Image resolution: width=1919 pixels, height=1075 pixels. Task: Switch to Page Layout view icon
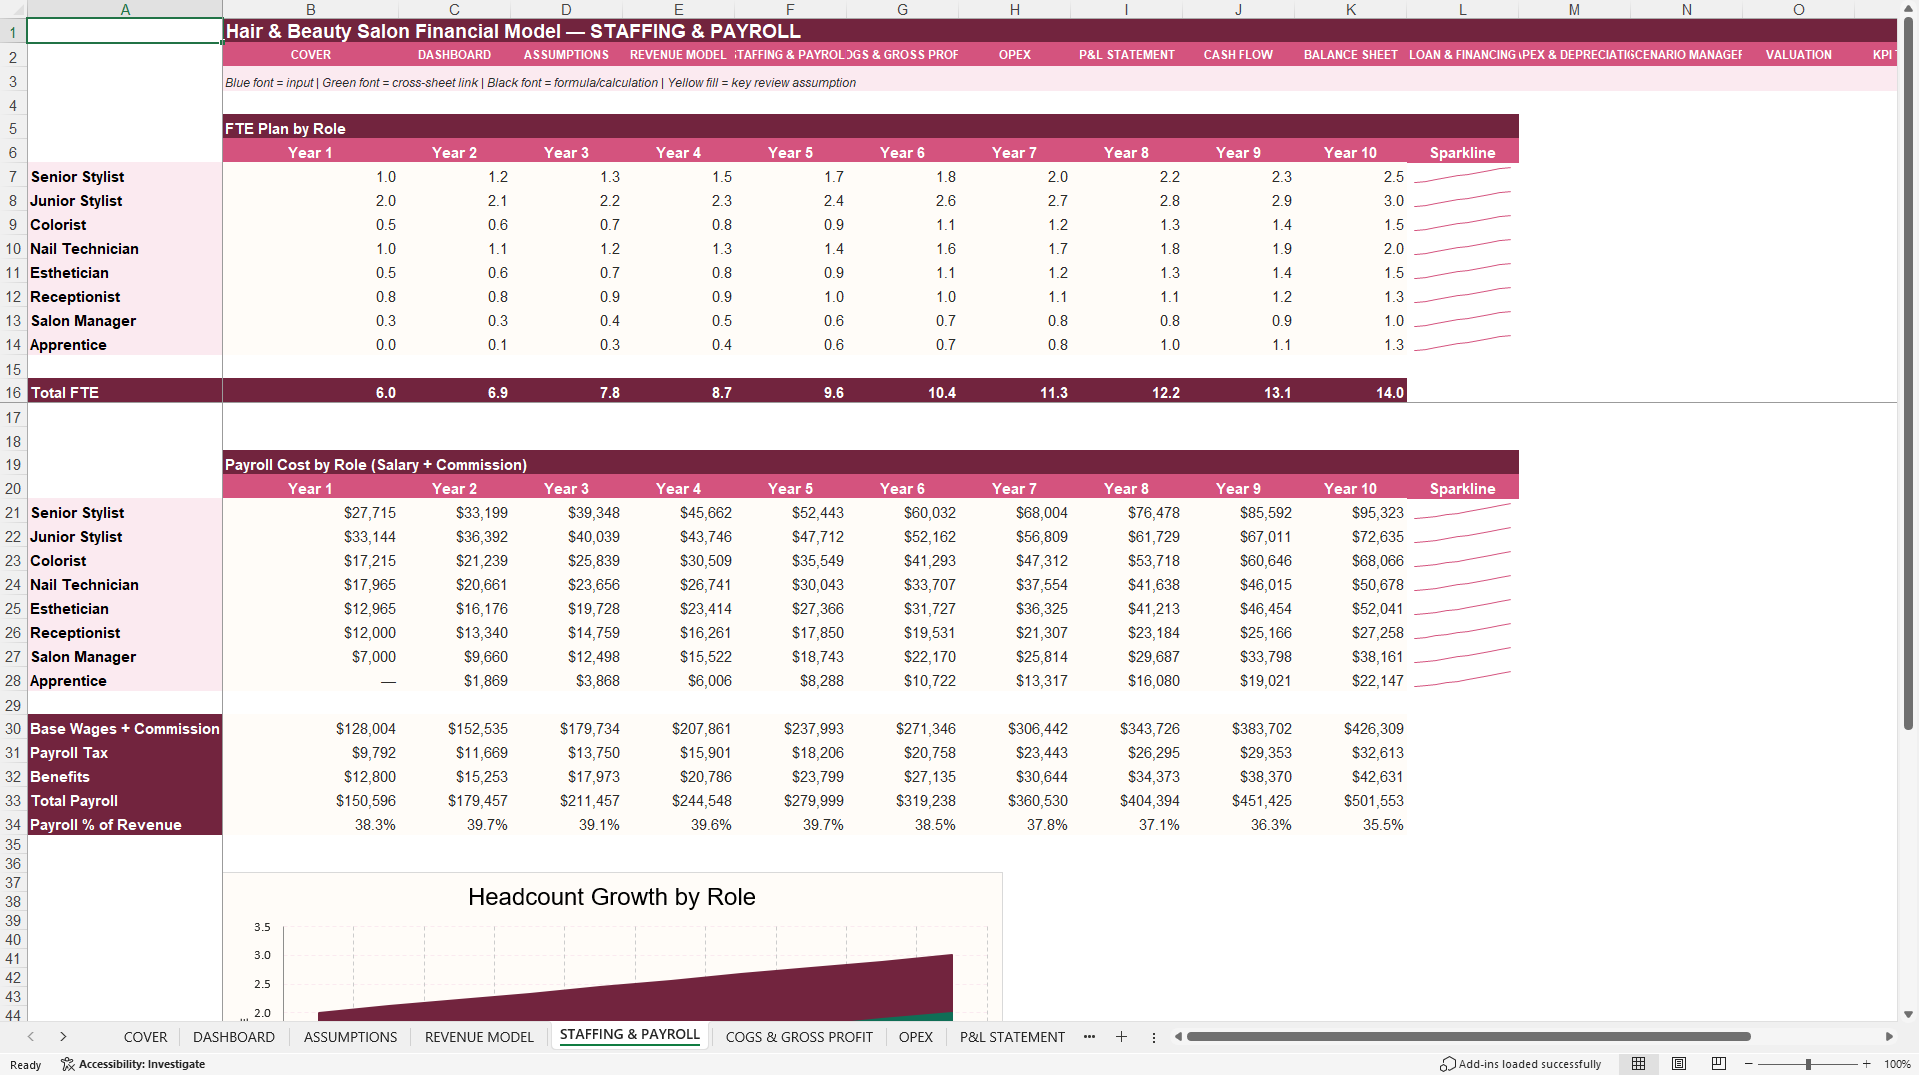click(x=1679, y=1064)
